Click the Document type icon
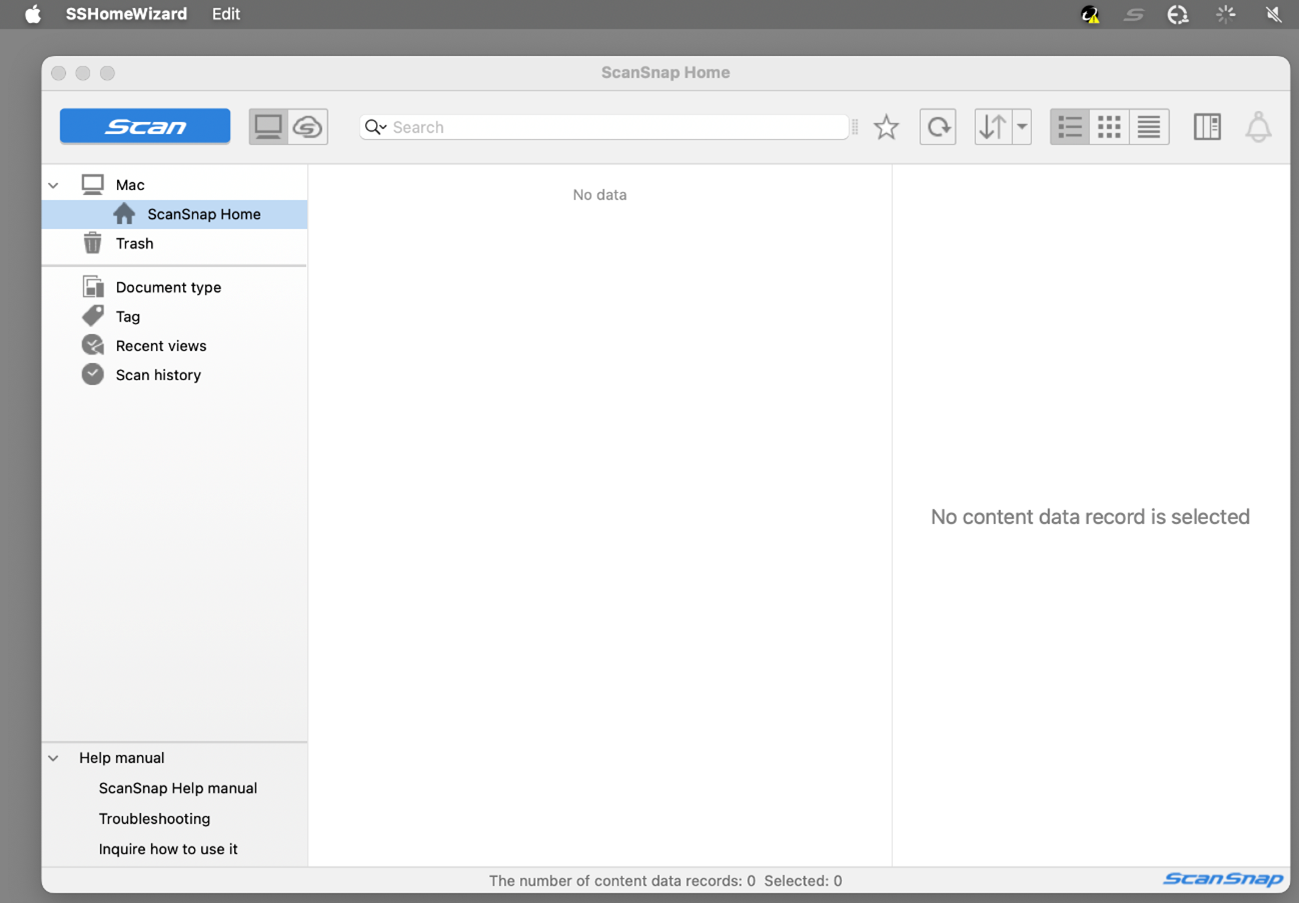1299x903 pixels. [93, 287]
